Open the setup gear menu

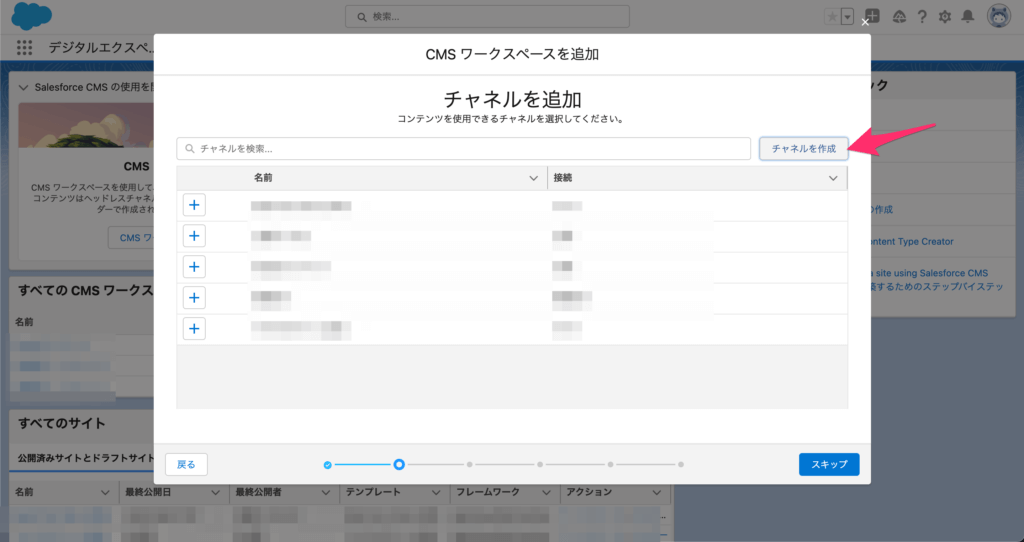click(x=944, y=16)
